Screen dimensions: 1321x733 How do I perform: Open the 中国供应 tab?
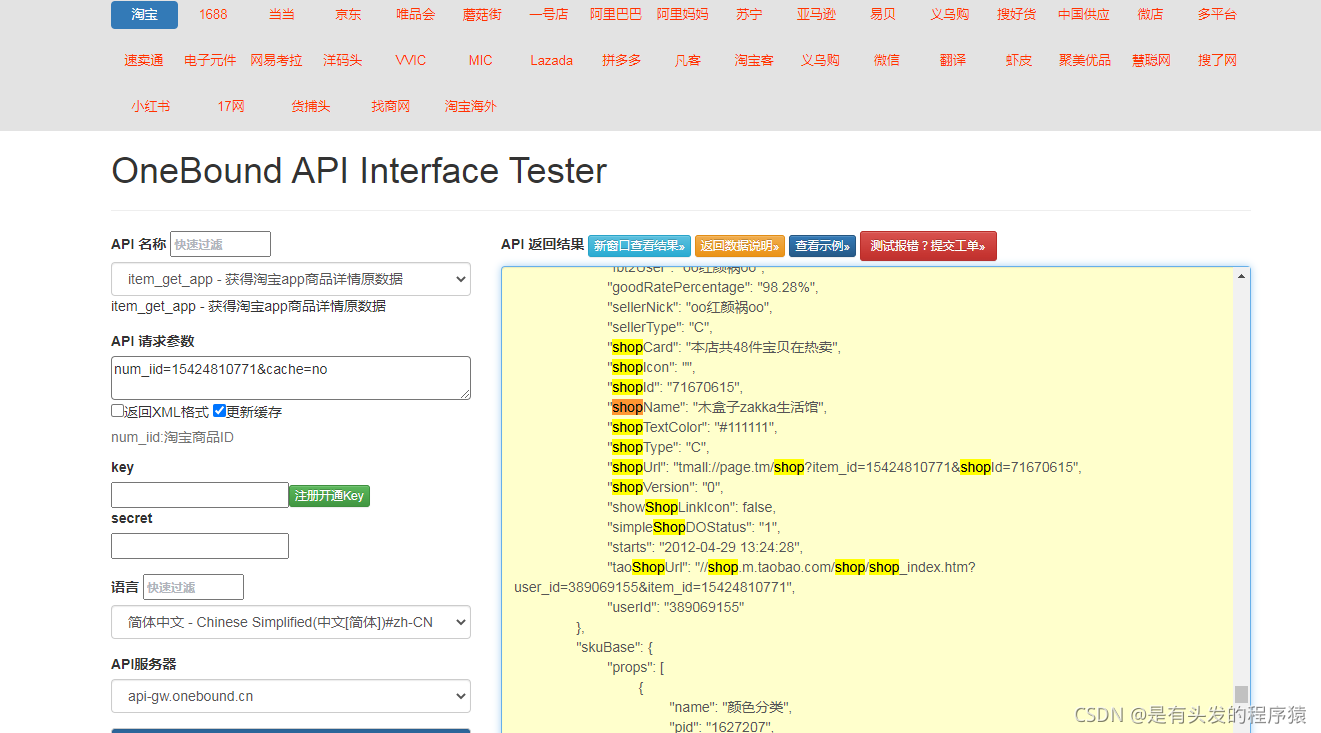click(1084, 15)
